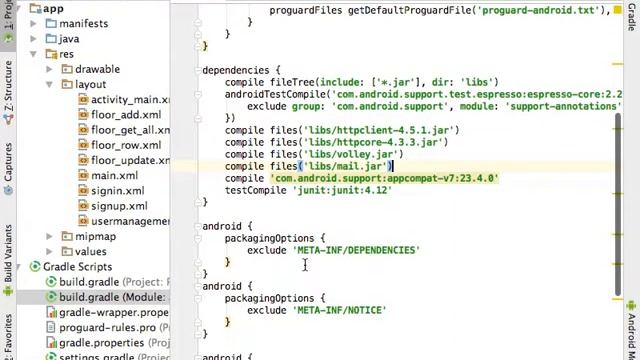This screenshot has height=360, width=640.
Task: Open the Favorites side panel tab
Action: 8,336
